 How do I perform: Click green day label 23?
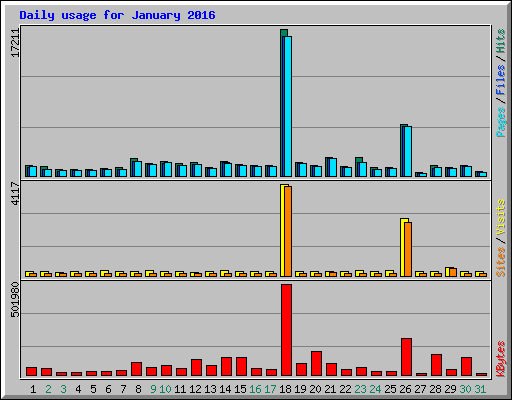tap(360, 389)
